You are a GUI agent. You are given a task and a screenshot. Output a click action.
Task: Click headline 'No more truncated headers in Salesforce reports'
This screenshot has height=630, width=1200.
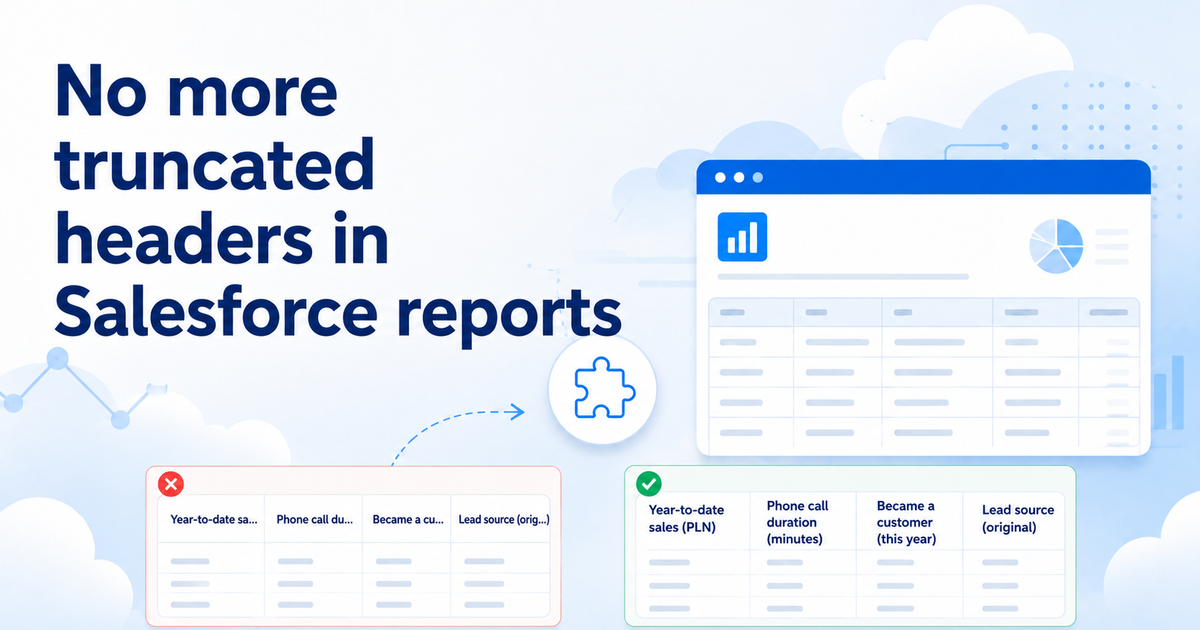point(337,205)
